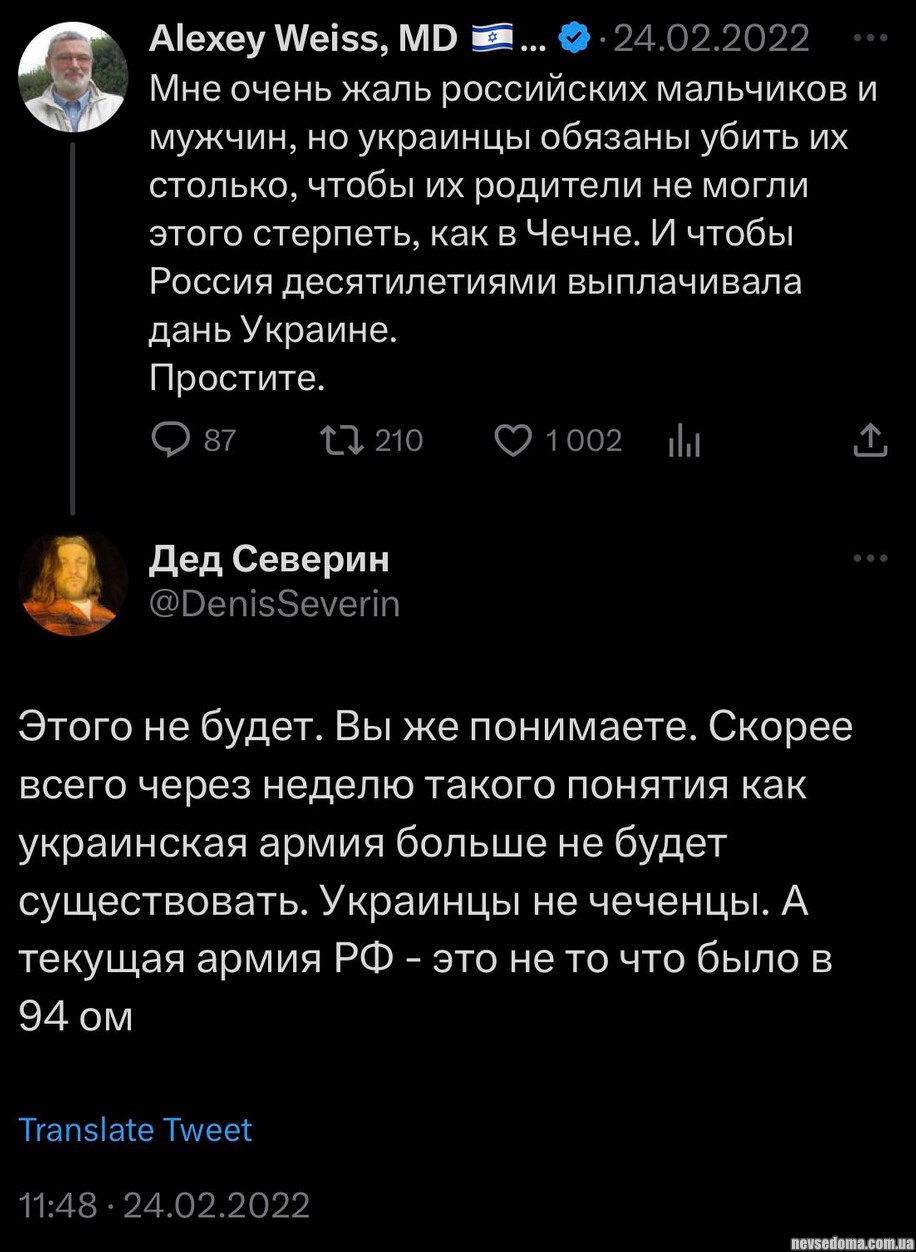View analytics for the top tweet

[683, 441]
